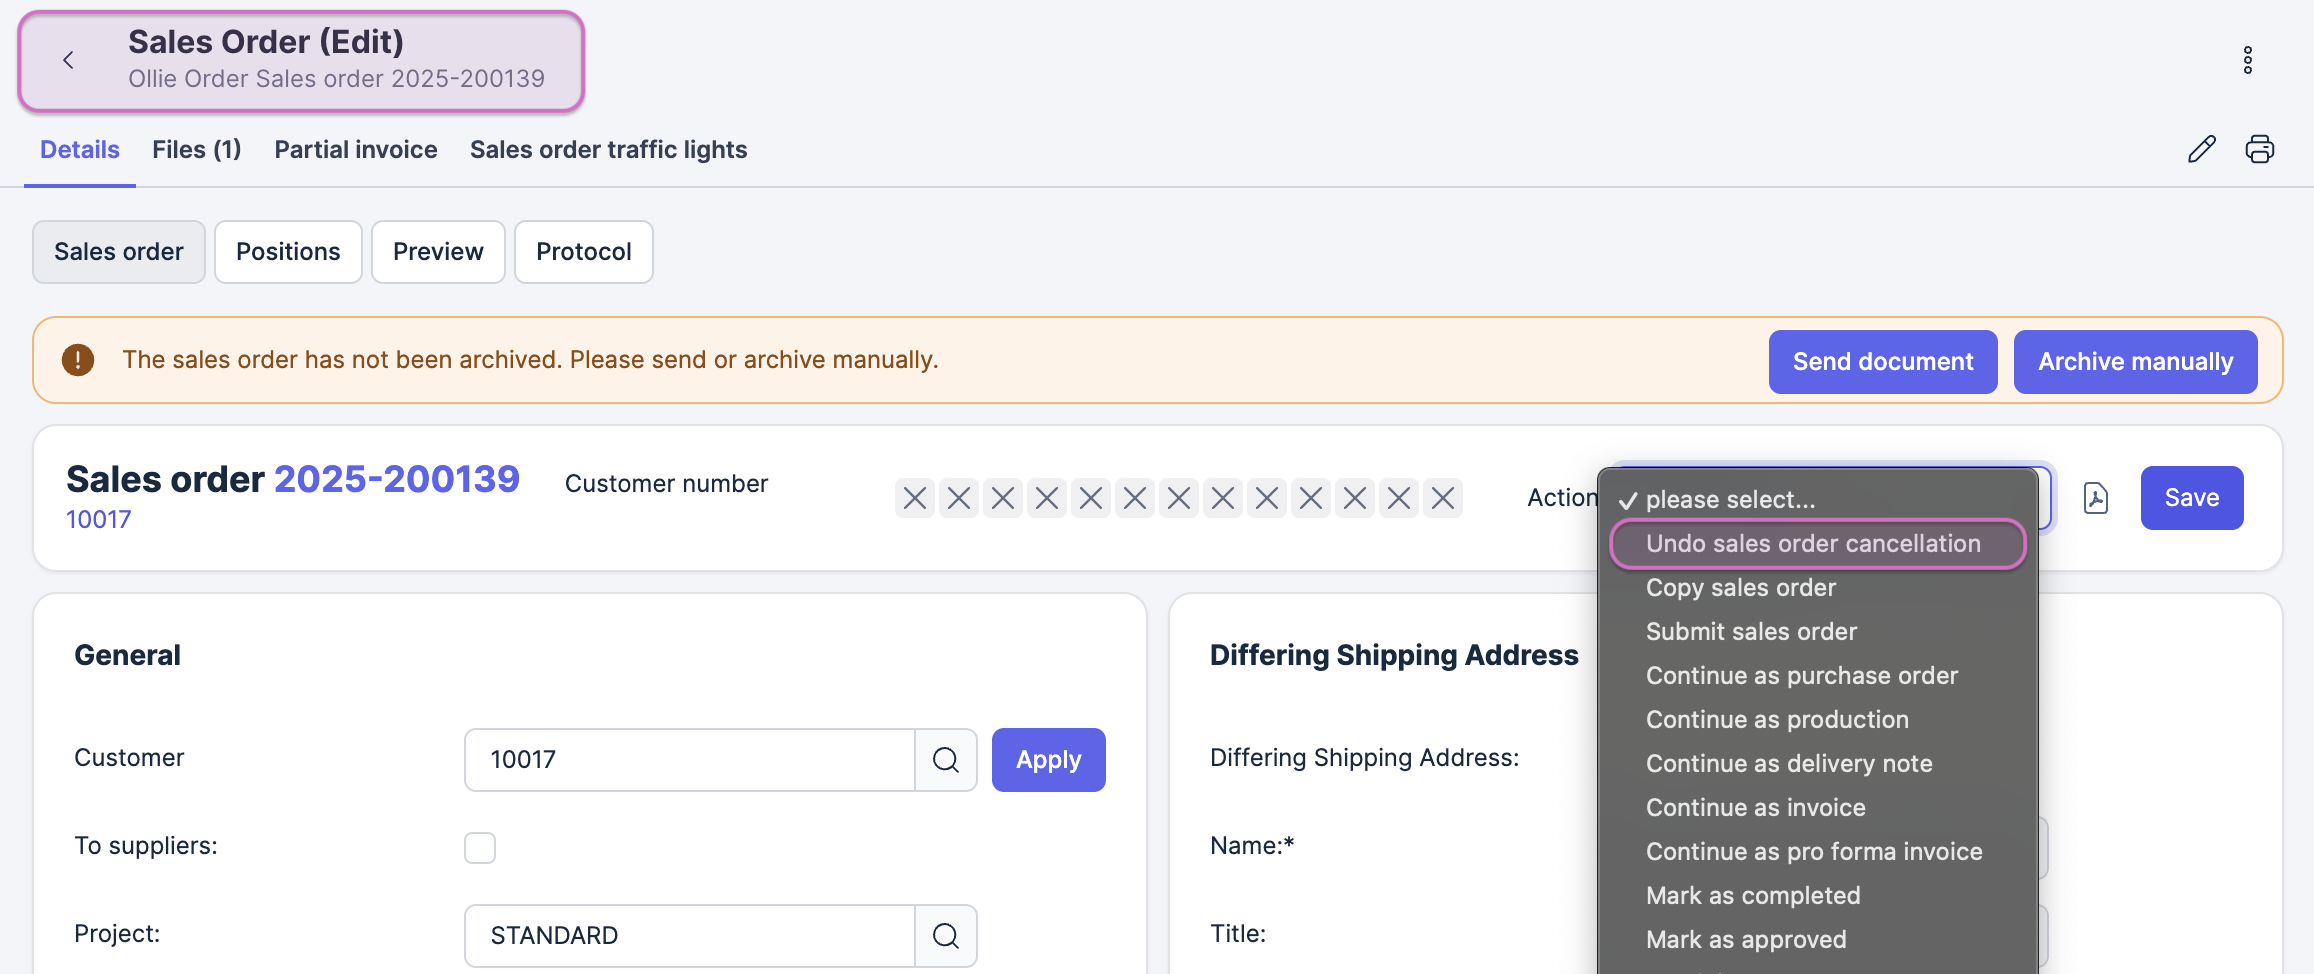Choose Continue as invoice from Action list
Viewport: 2314px width, 974px height.
click(x=1755, y=808)
